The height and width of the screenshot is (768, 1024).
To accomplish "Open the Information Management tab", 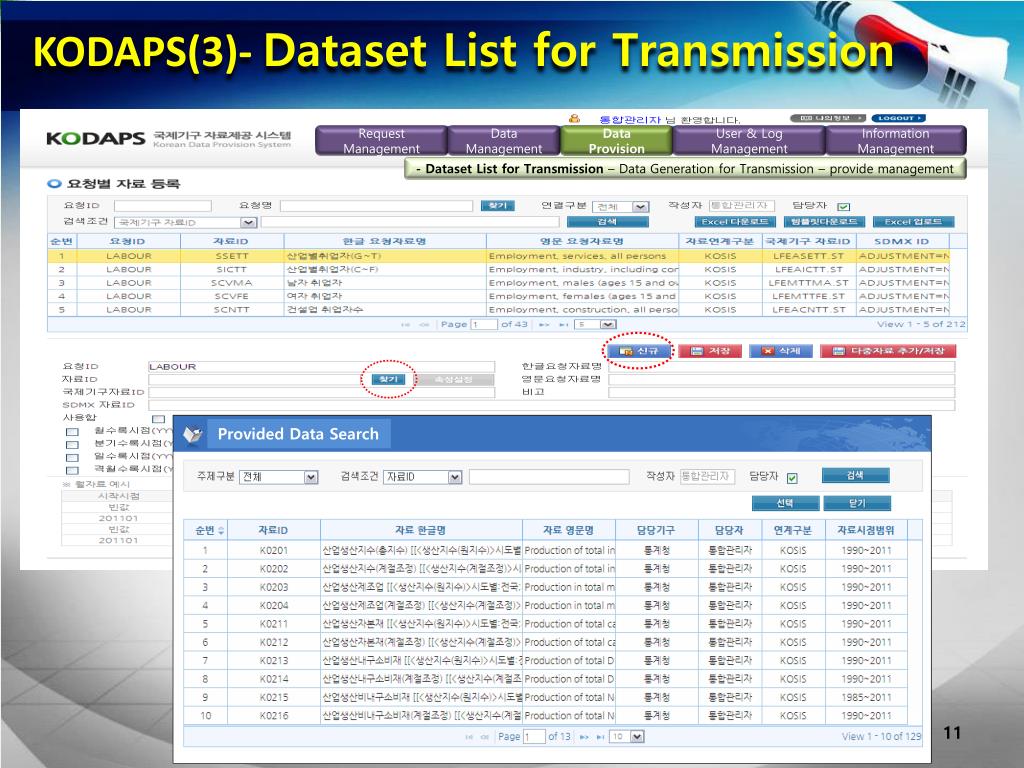I will tap(895, 141).
